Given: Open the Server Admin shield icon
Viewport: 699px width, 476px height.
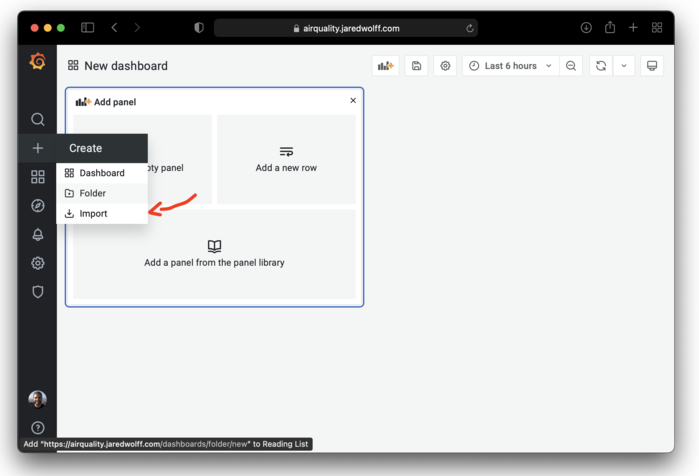Looking at the screenshot, I should pos(38,292).
